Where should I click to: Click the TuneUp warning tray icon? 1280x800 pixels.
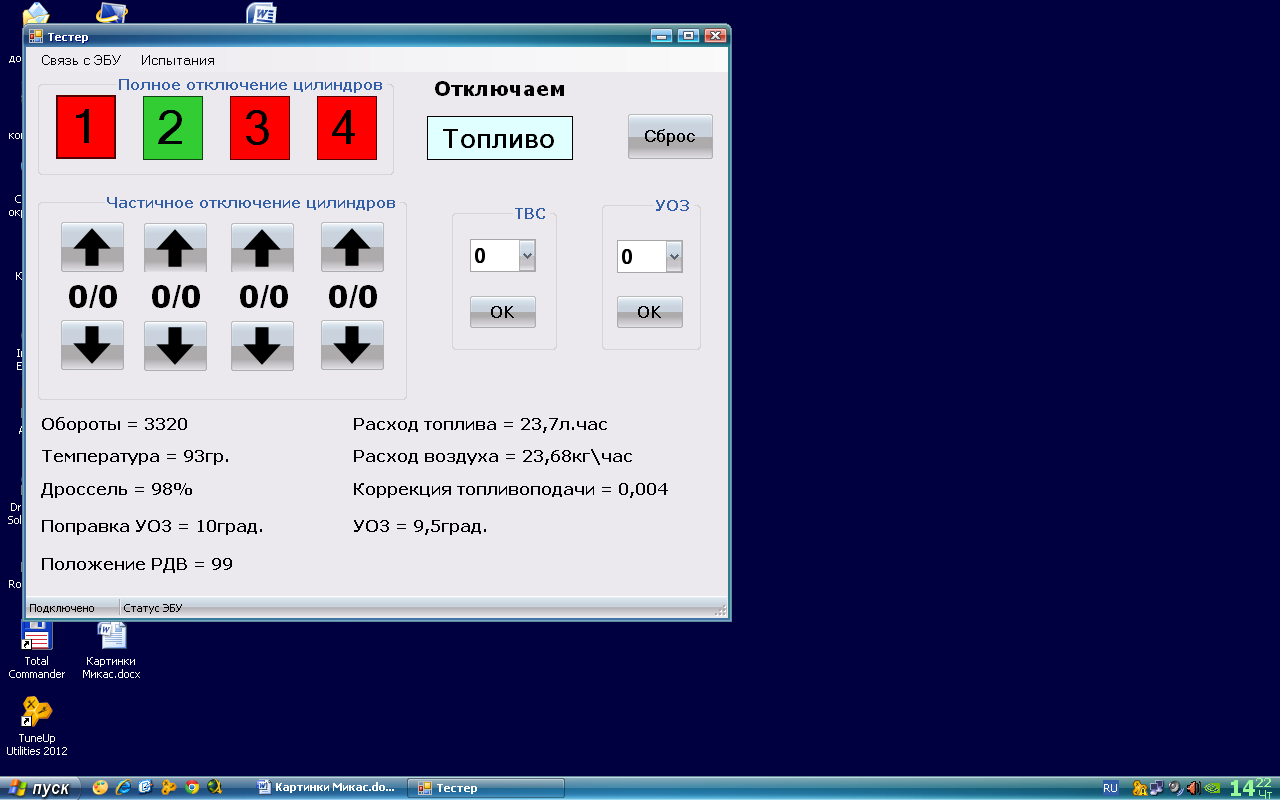tap(1139, 788)
